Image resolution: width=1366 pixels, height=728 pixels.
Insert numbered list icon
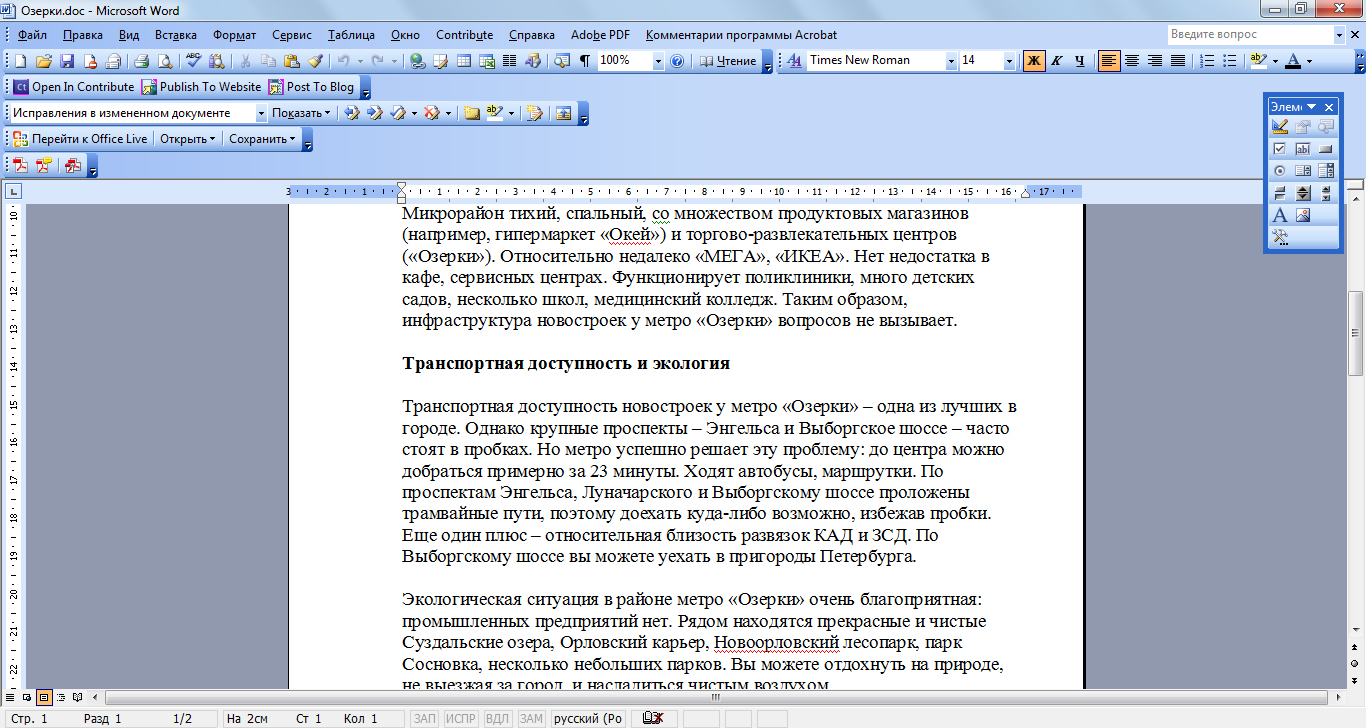coord(1207,61)
